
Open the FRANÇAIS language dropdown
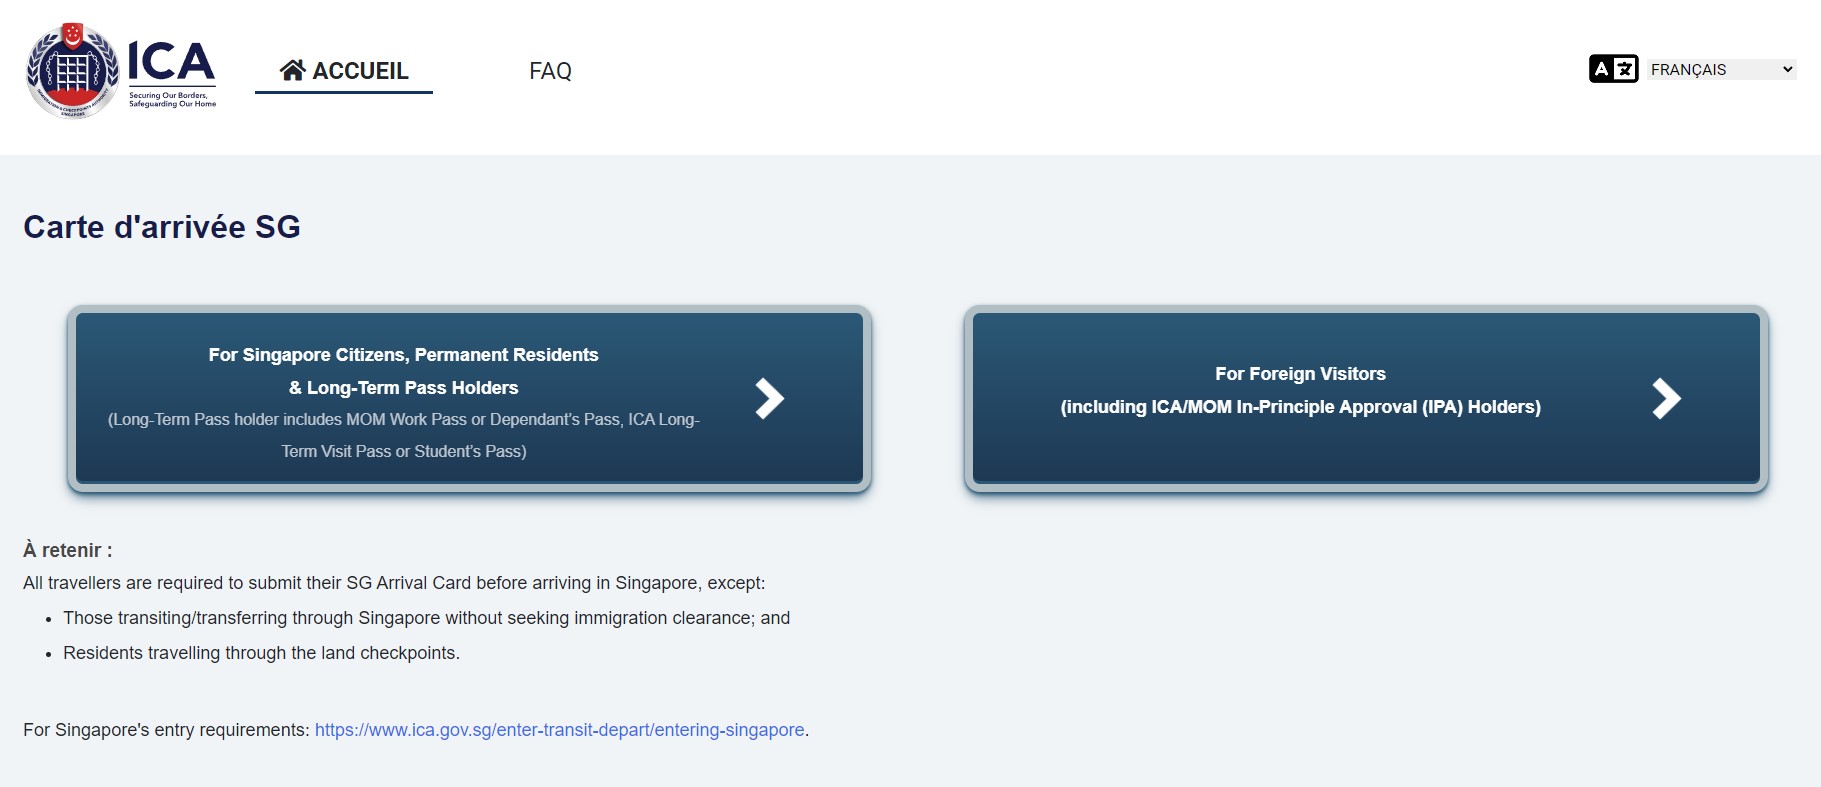point(1722,69)
